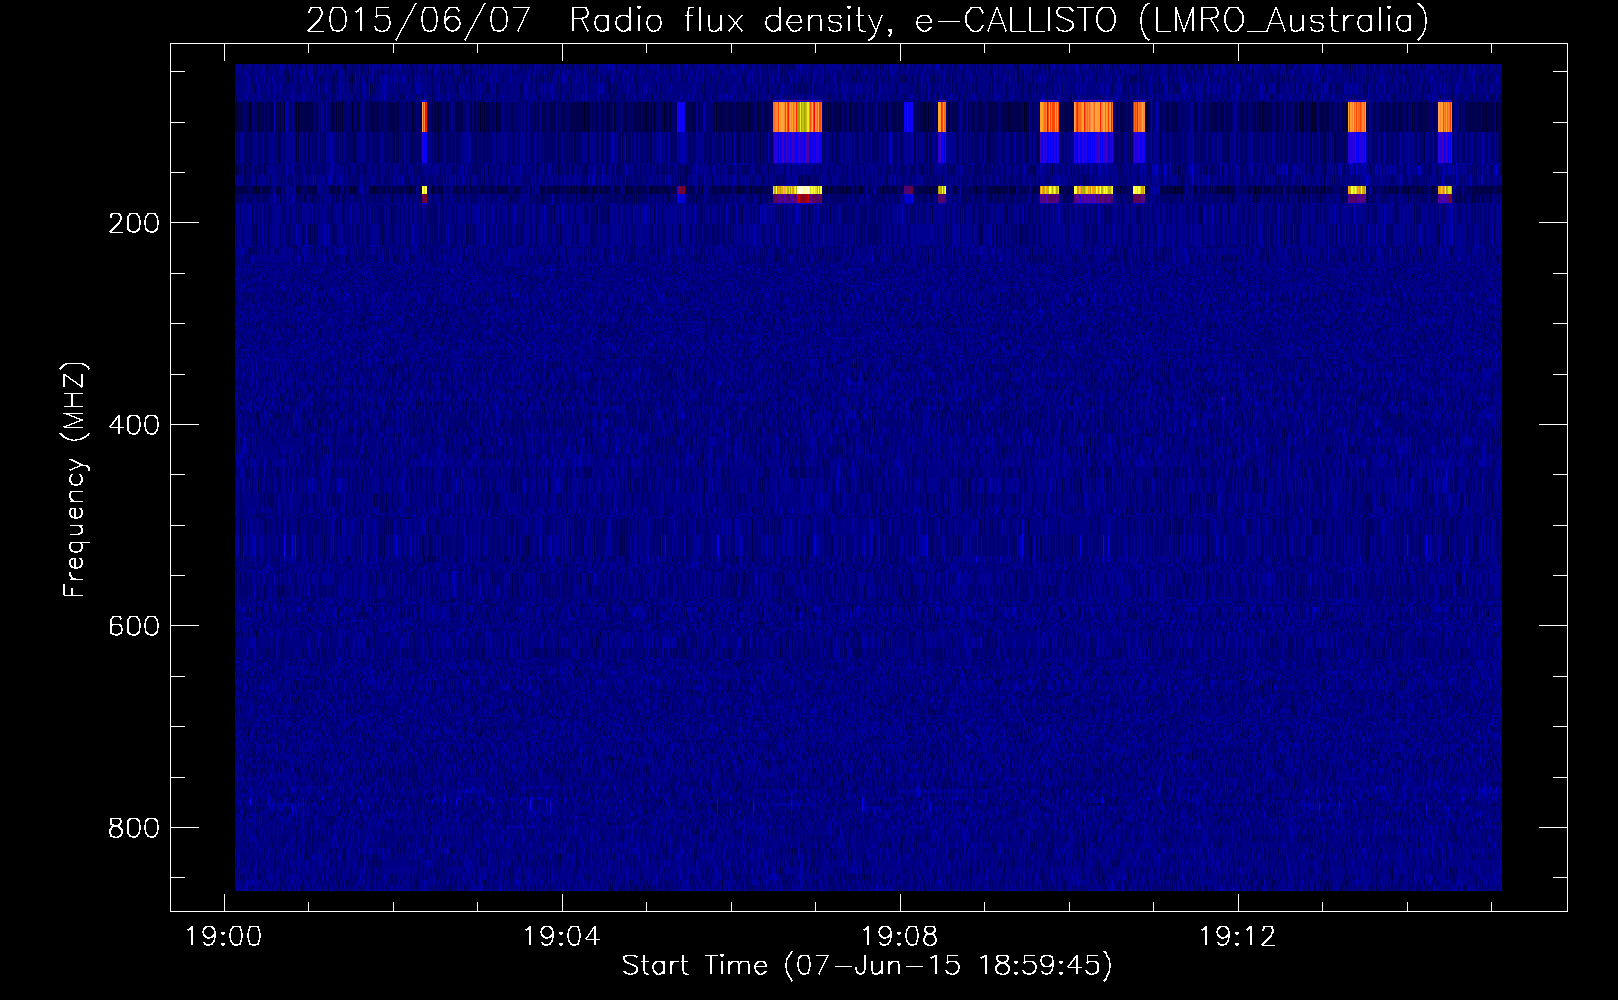Click the 'Frequency (MHZ)' y-axis label
1618x1000 pixels.
pyautogui.click(x=75, y=480)
